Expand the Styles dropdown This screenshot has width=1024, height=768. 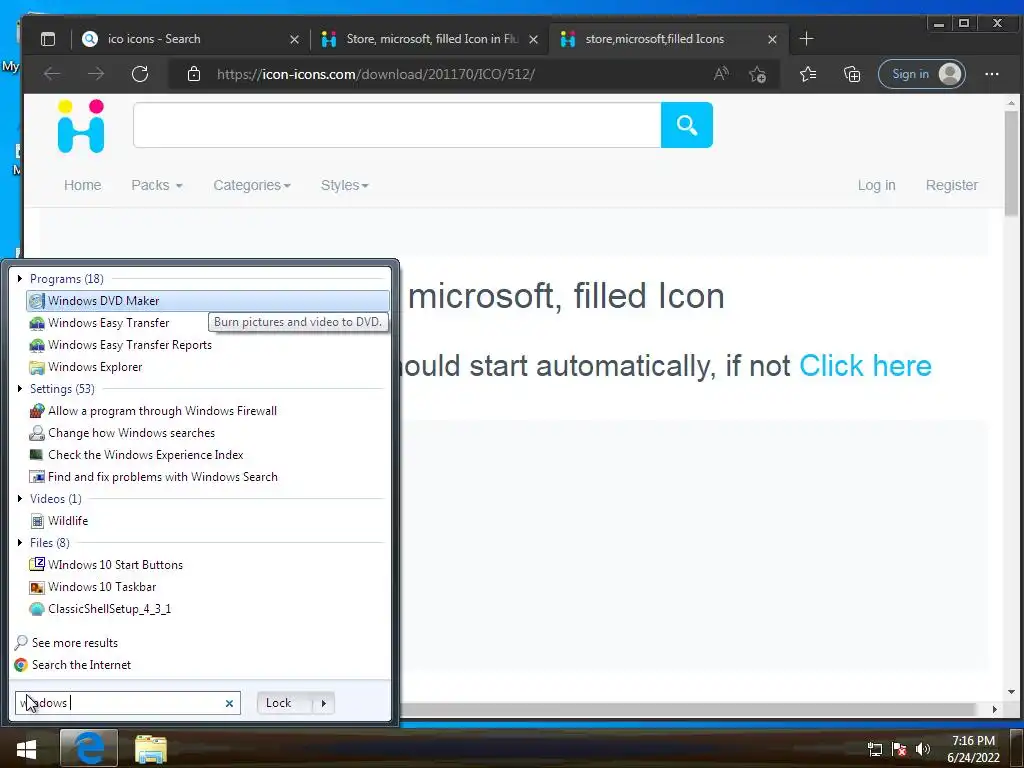[x=345, y=185]
